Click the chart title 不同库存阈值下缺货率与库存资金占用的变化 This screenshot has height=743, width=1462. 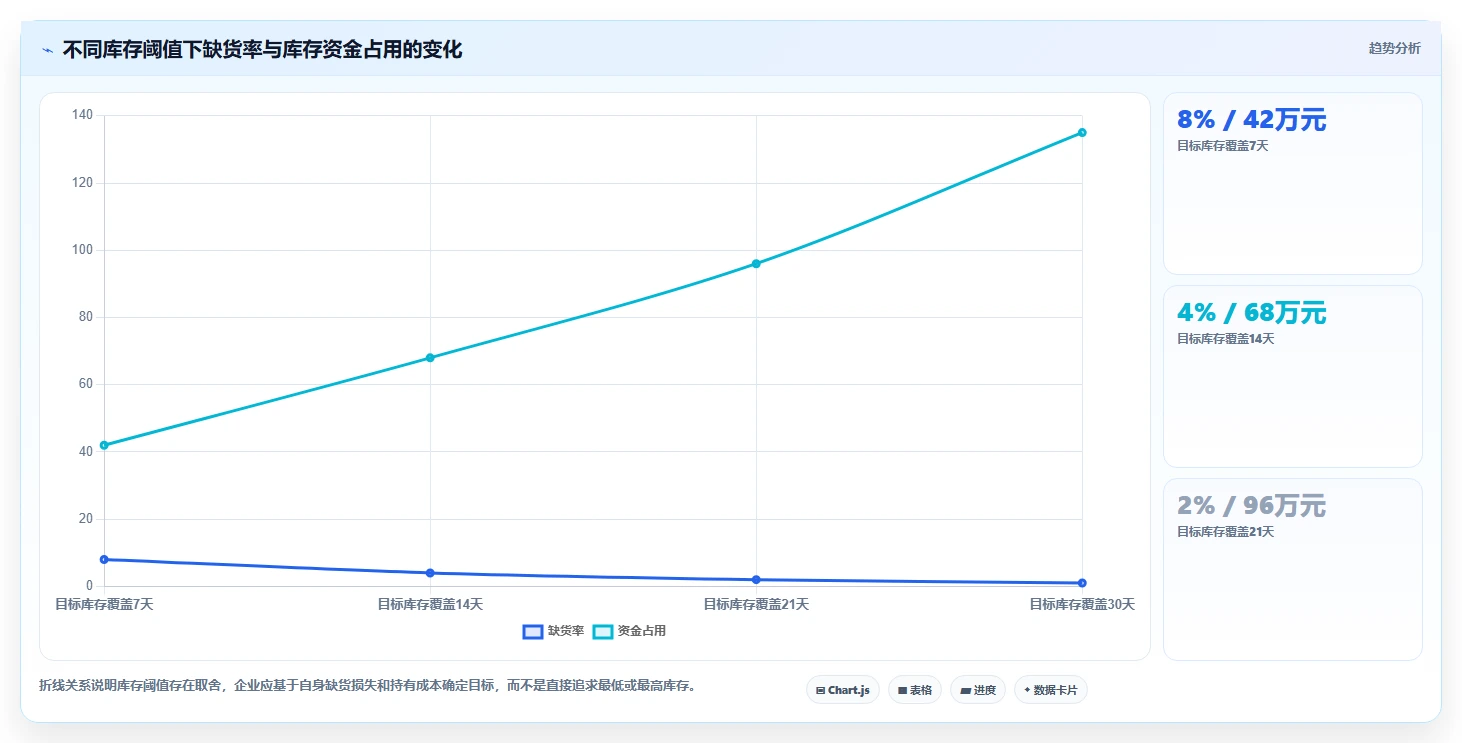[262, 50]
